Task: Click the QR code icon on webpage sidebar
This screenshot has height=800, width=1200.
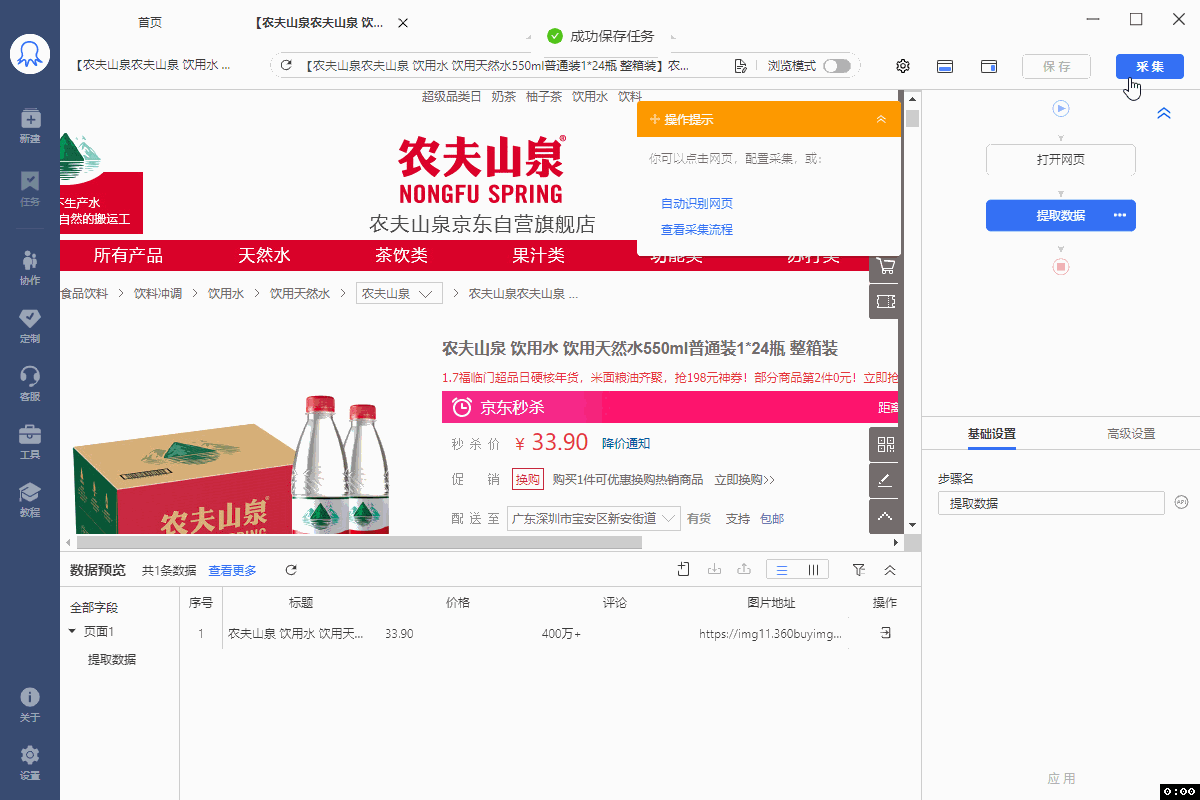Action: click(x=885, y=443)
